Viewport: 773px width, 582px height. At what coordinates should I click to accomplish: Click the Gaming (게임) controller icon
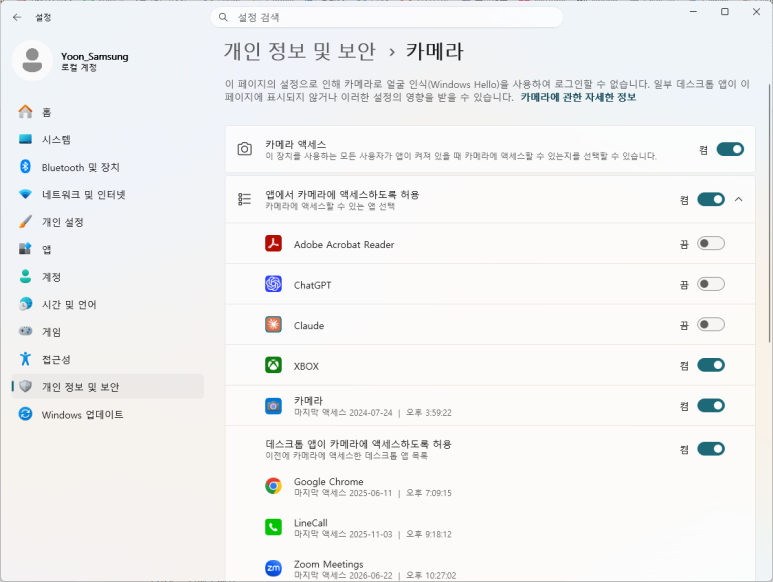[26, 331]
